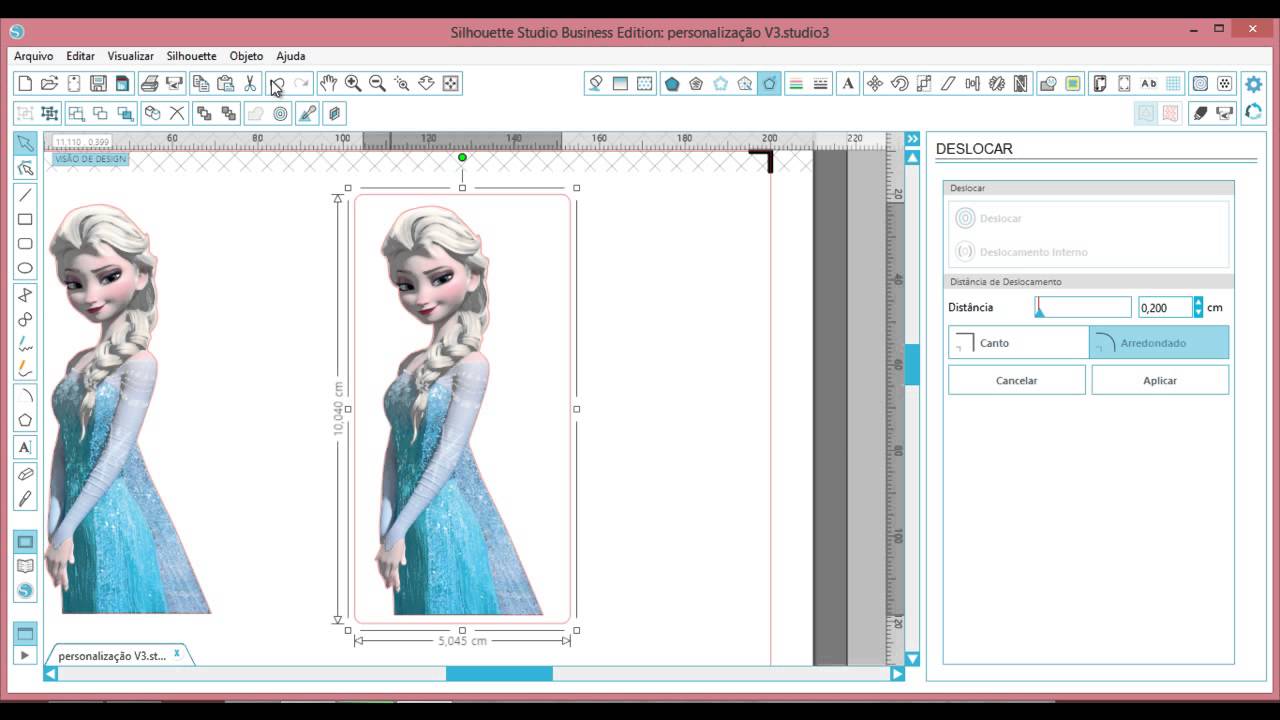Viewport: 1280px width, 720px height.
Task: Select the Arredondado corner style option
Action: 1159,343
